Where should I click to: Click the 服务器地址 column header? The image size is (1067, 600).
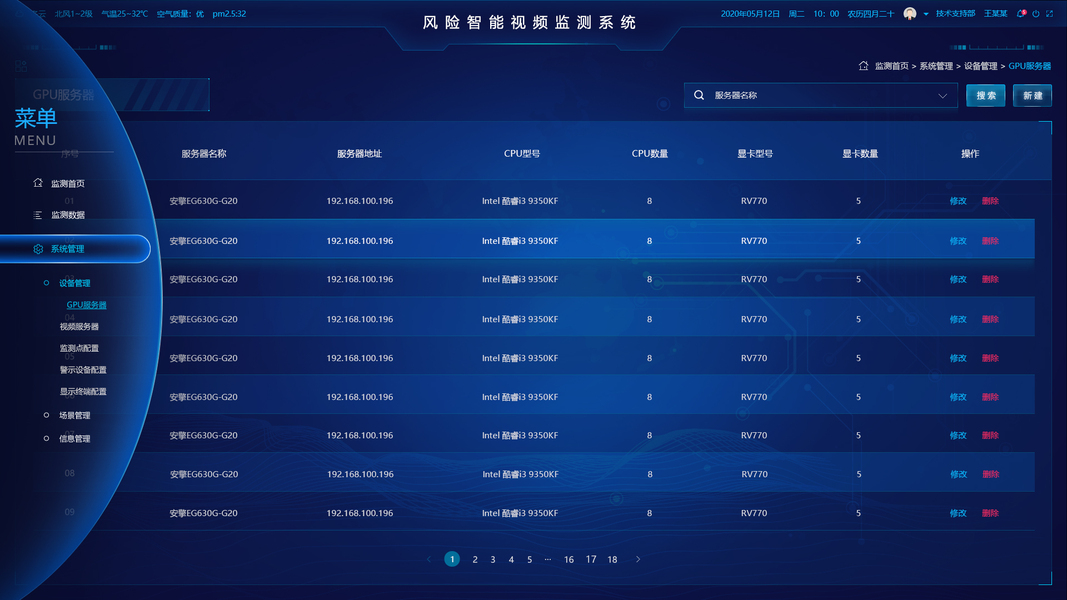[x=359, y=154]
